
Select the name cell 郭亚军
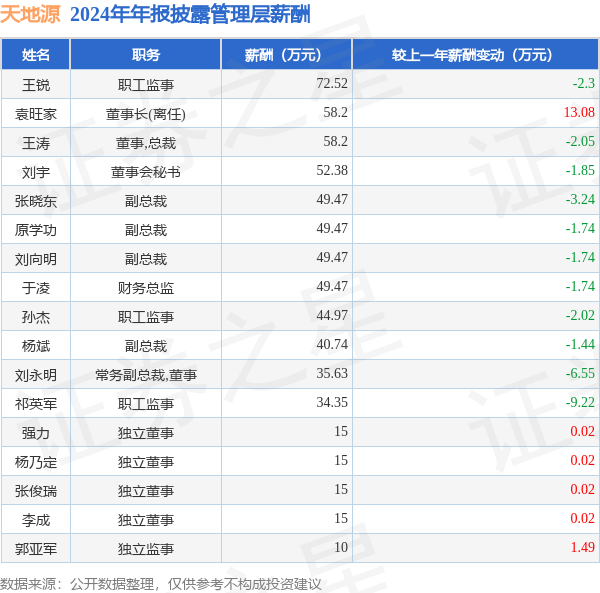[x=36, y=549]
